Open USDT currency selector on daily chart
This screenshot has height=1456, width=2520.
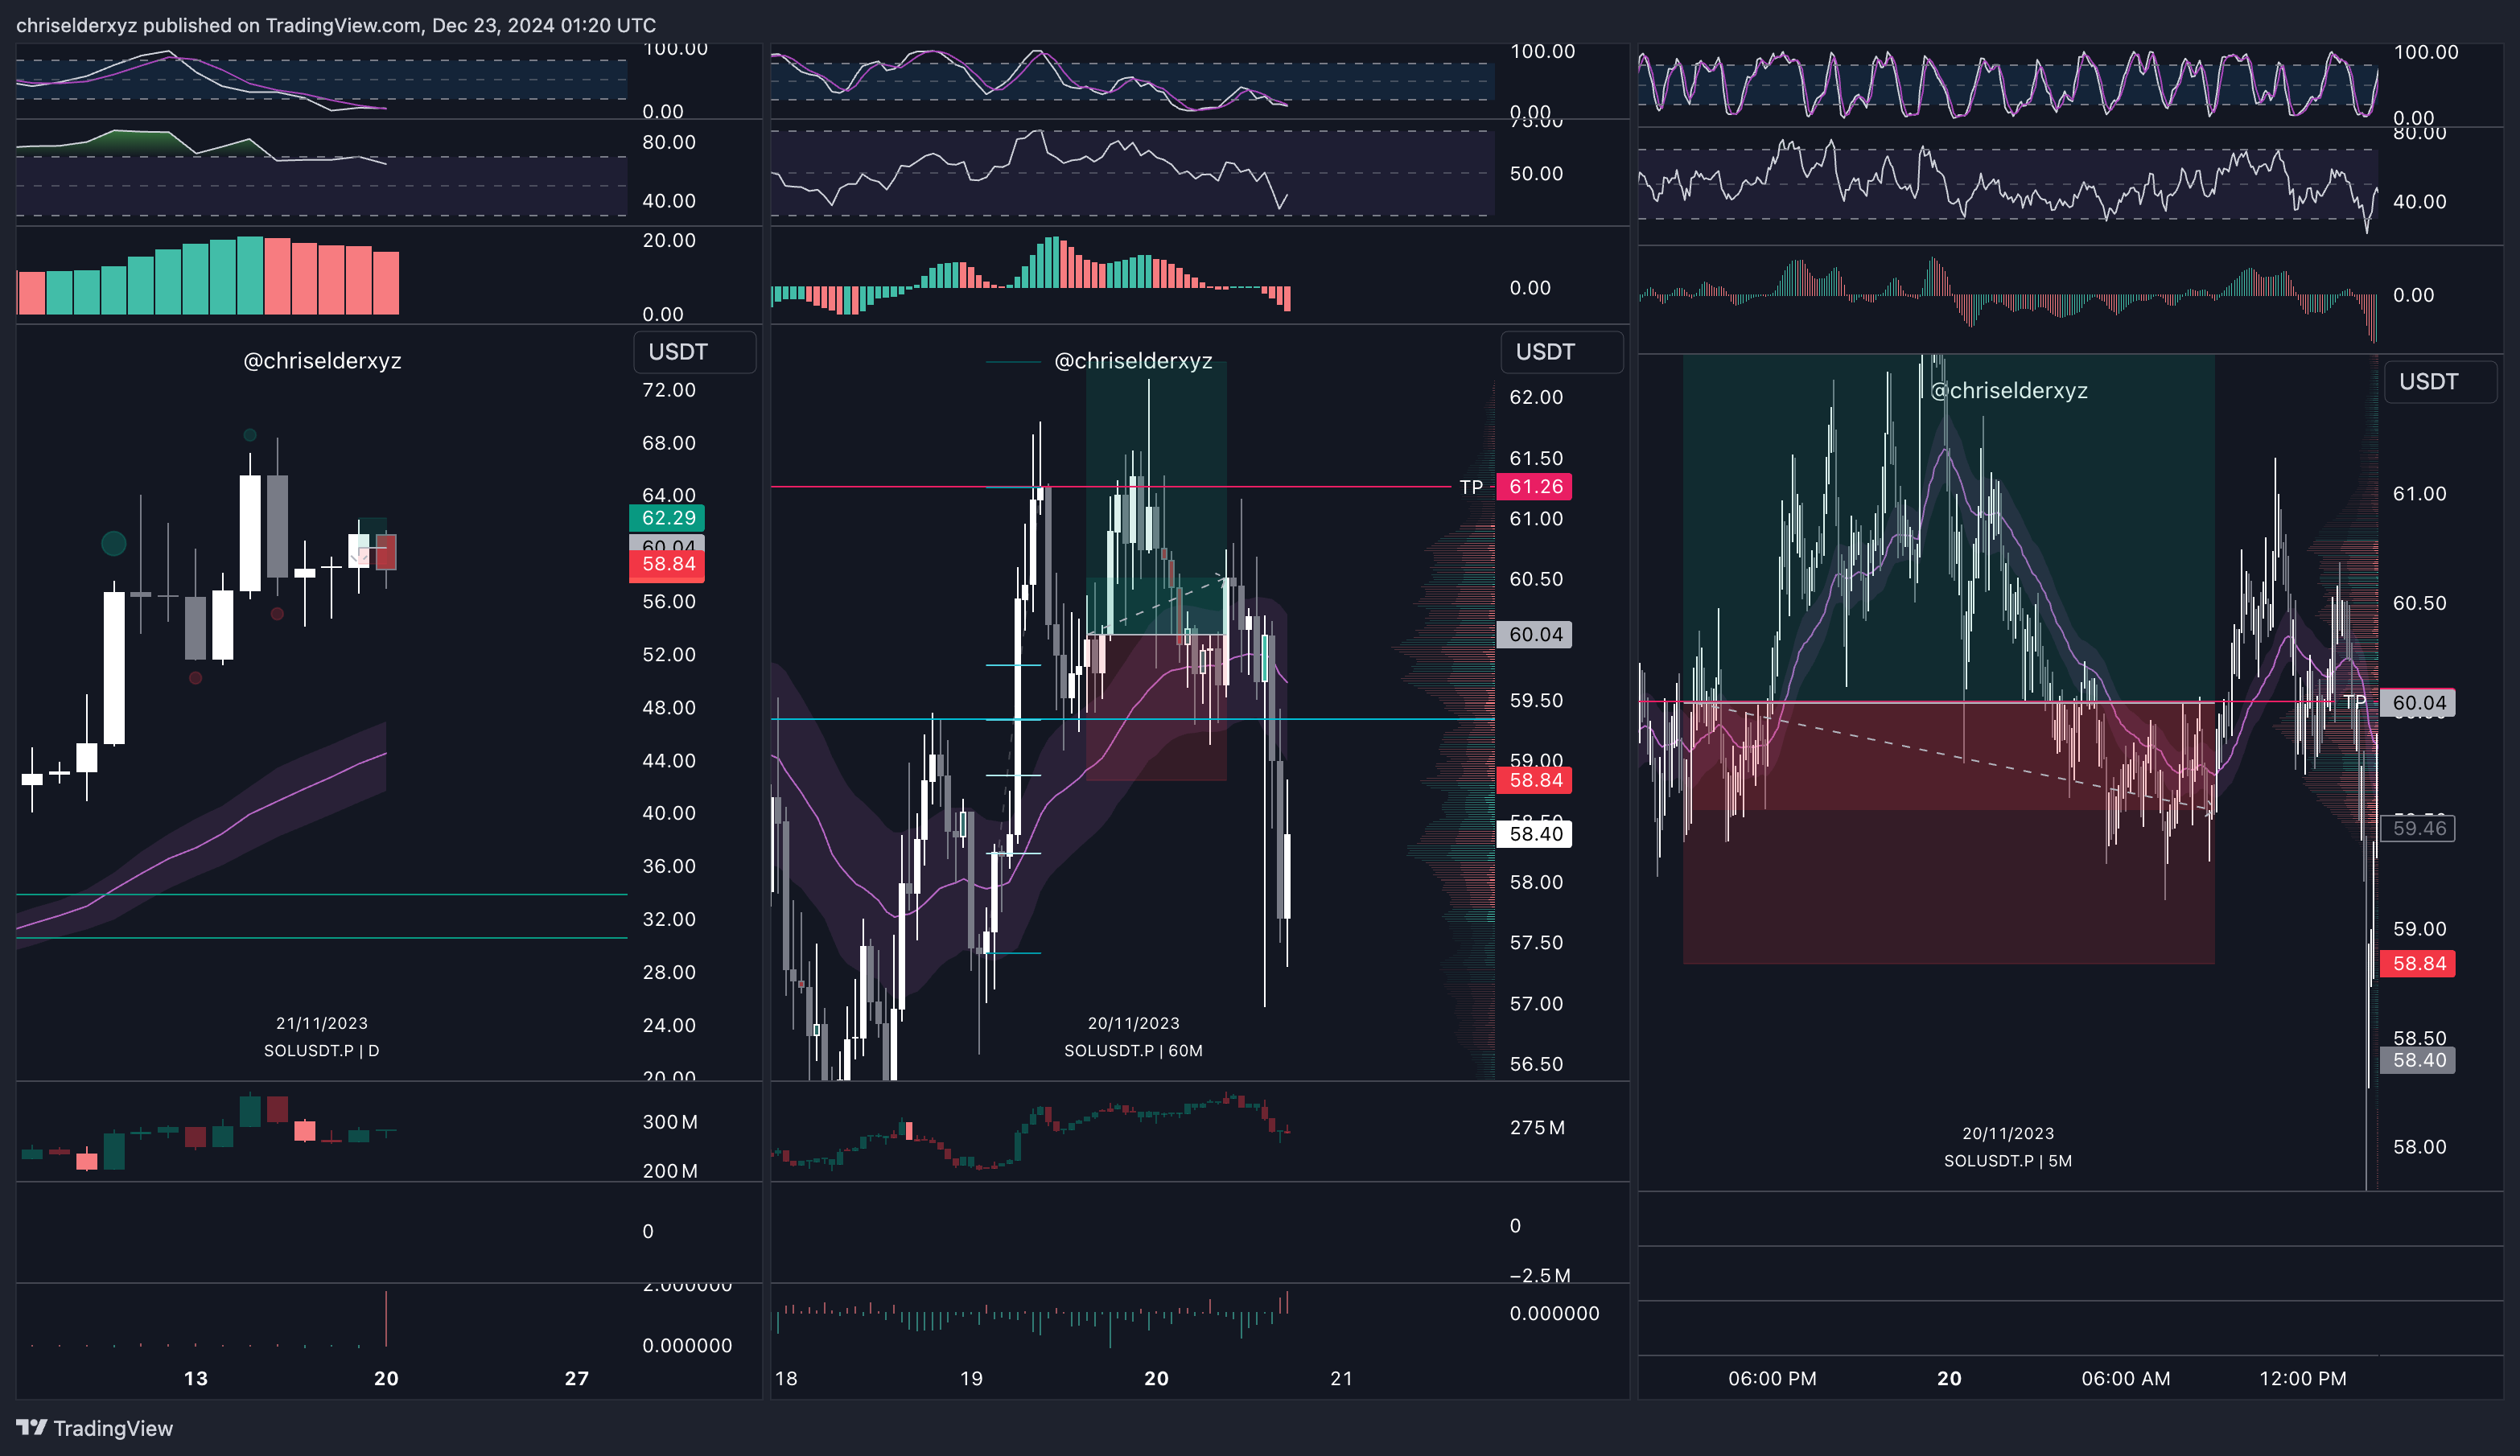[x=694, y=352]
